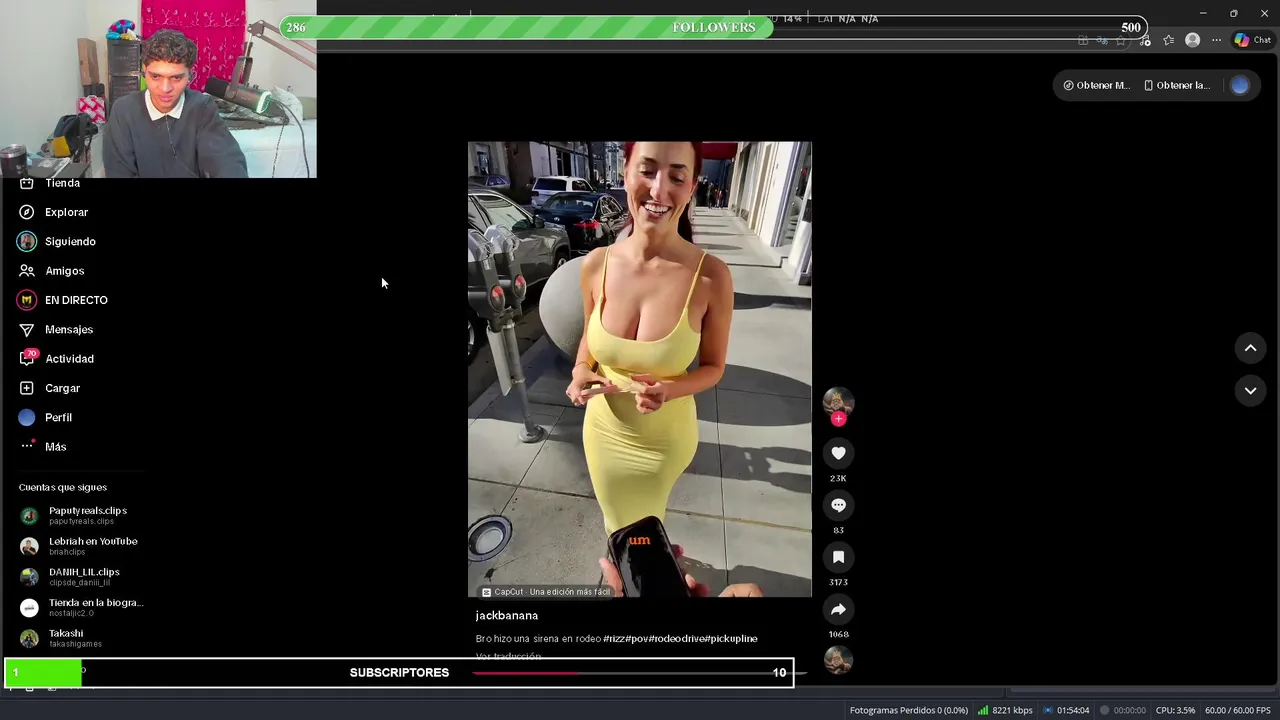Click the playing video to pause
1280x720 pixels.
[640, 369]
